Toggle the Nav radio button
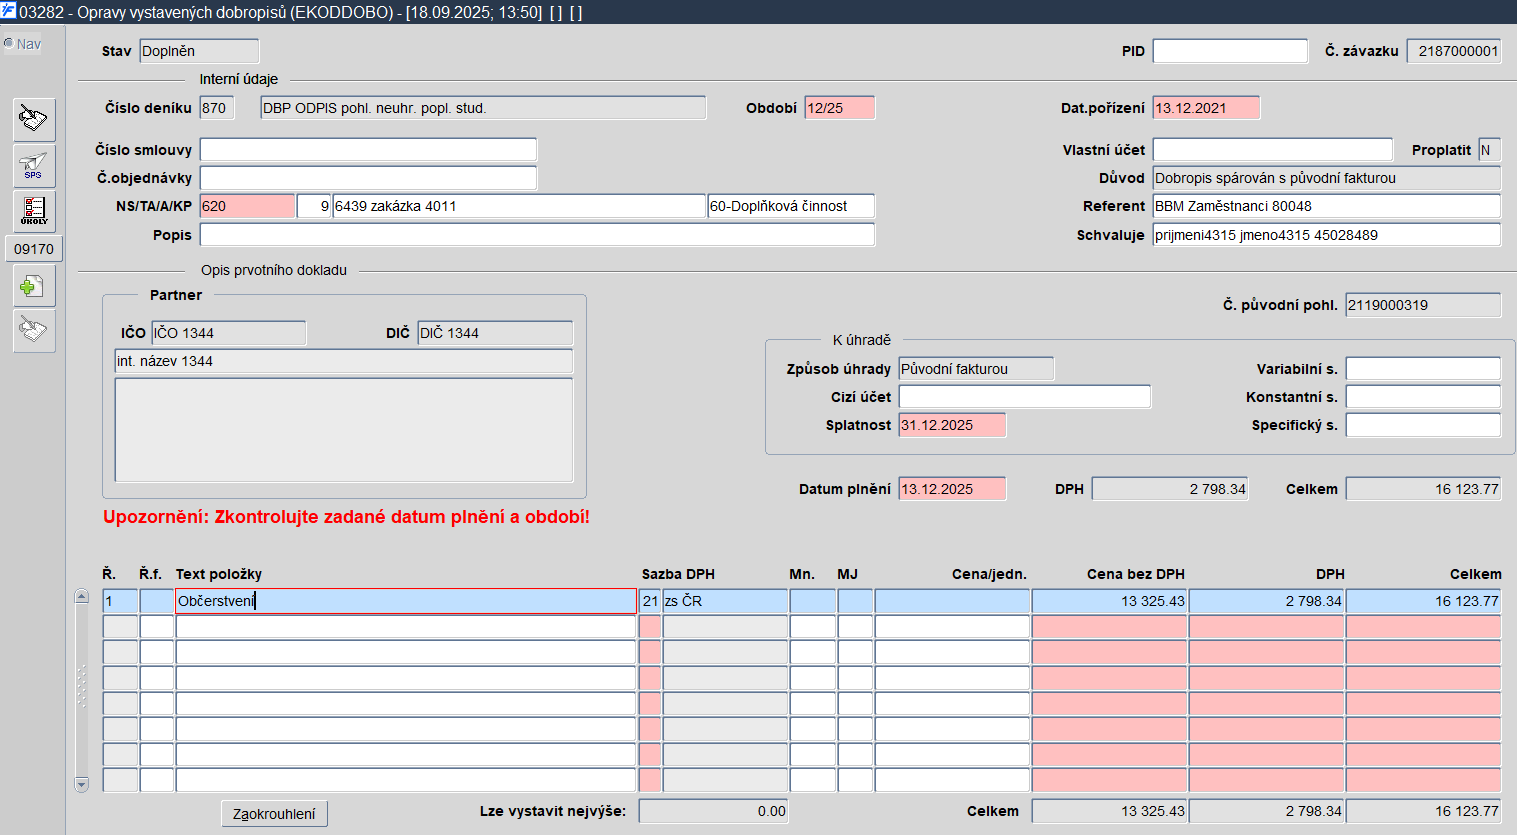The height and width of the screenshot is (835, 1517). point(9,44)
